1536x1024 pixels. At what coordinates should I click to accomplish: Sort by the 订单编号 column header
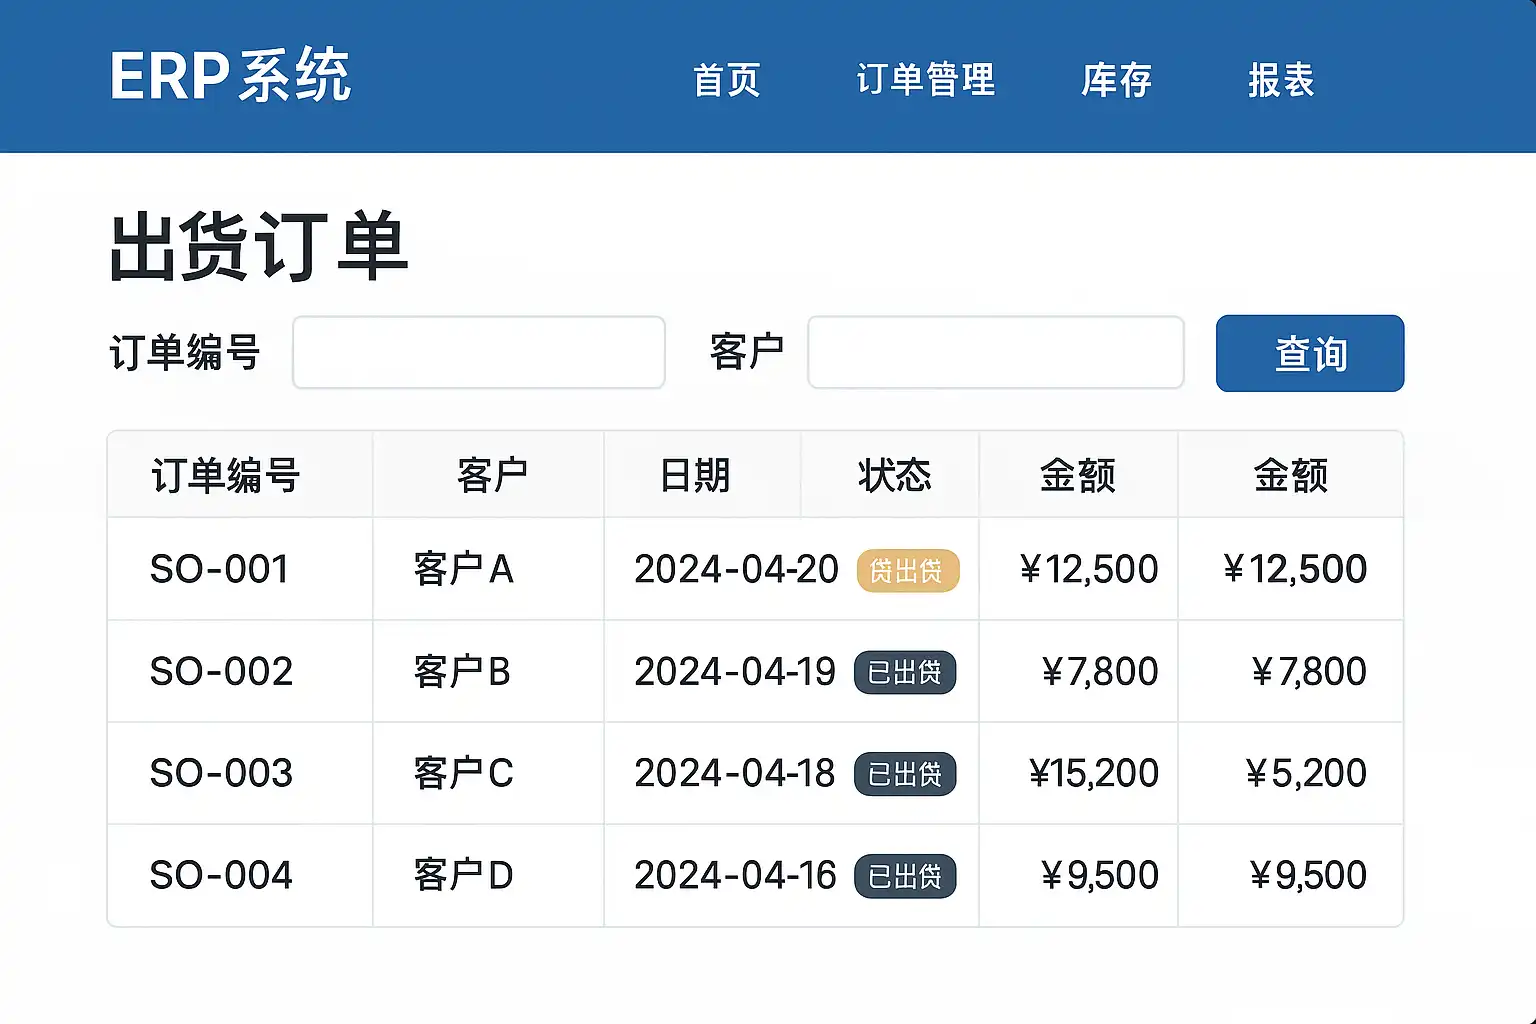[x=225, y=475]
